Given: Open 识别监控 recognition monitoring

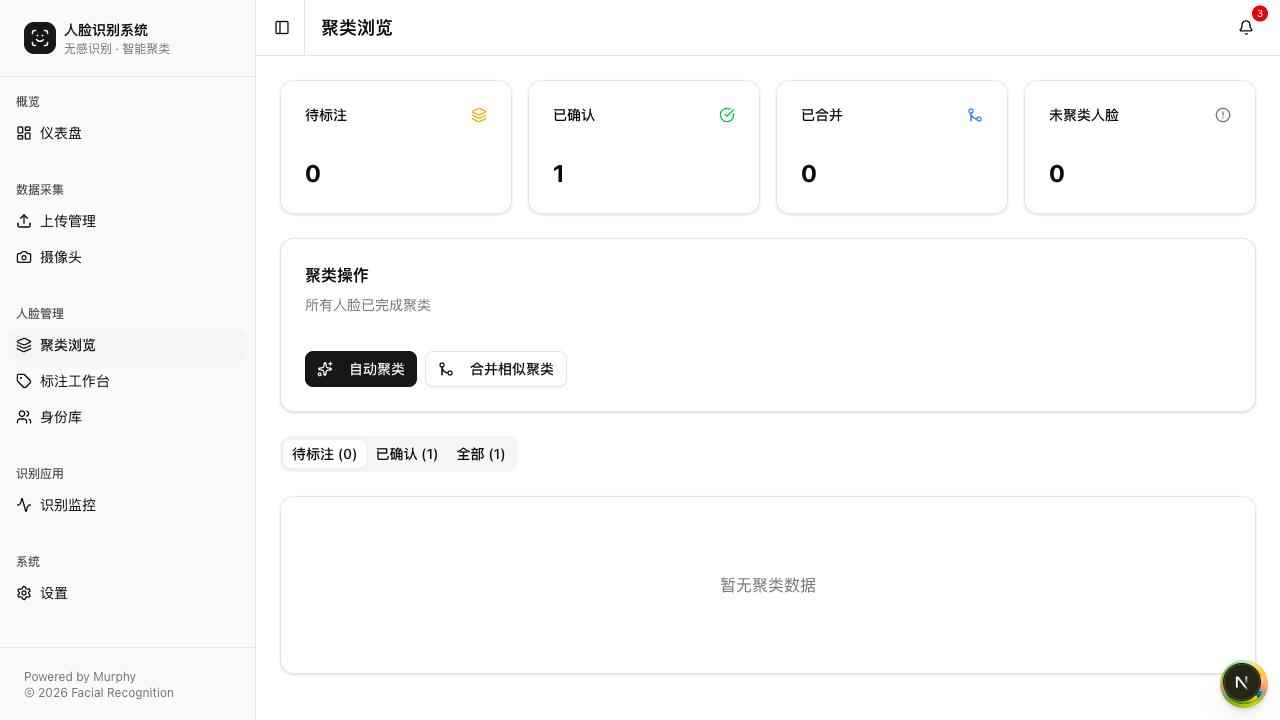Looking at the screenshot, I should (x=68, y=505).
